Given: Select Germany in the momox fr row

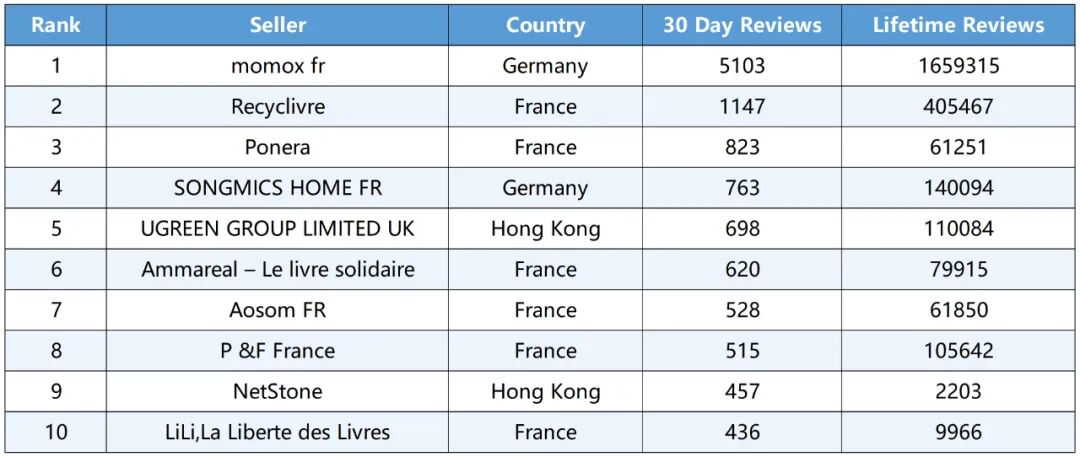Looking at the screenshot, I should [x=545, y=66].
